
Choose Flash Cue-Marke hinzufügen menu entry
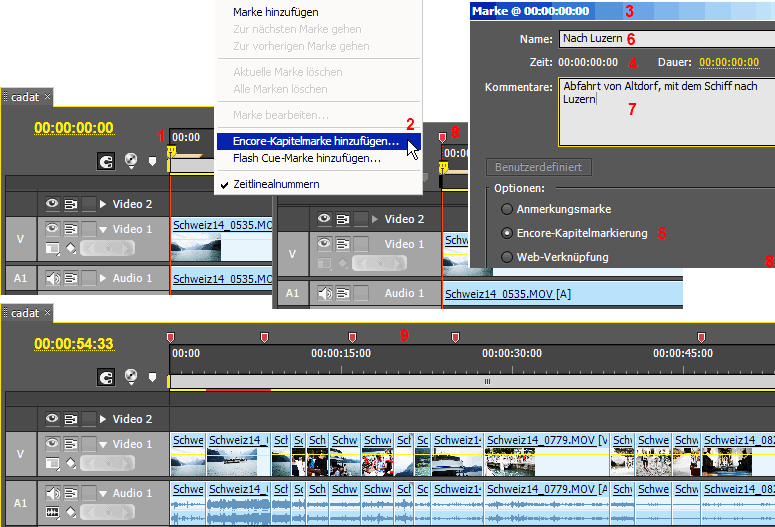coord(319,158)
